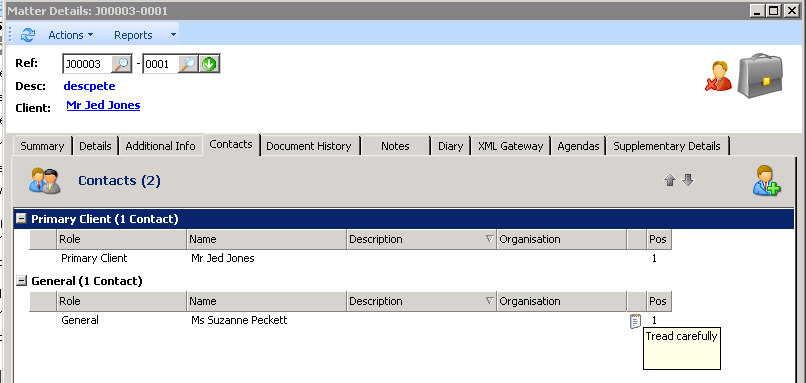Select the Ms Suzanne Peckett contact row

click(x=351, y=320)
